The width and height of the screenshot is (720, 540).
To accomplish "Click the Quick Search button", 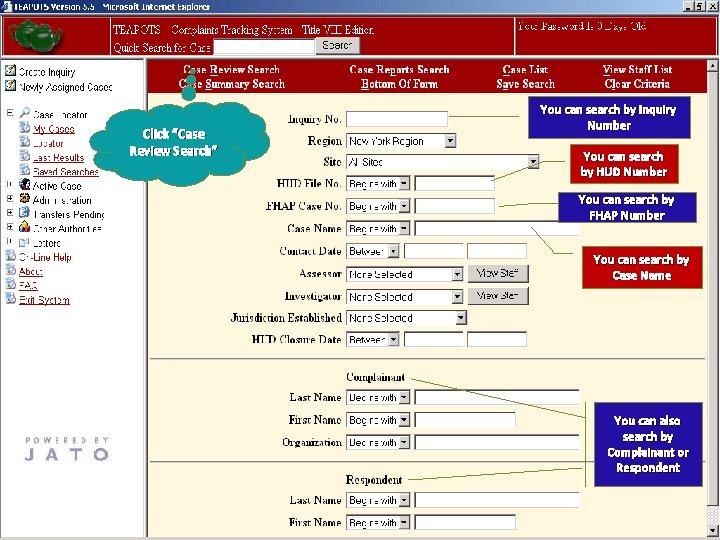I will pyautogui.click(x=338, y=45).
